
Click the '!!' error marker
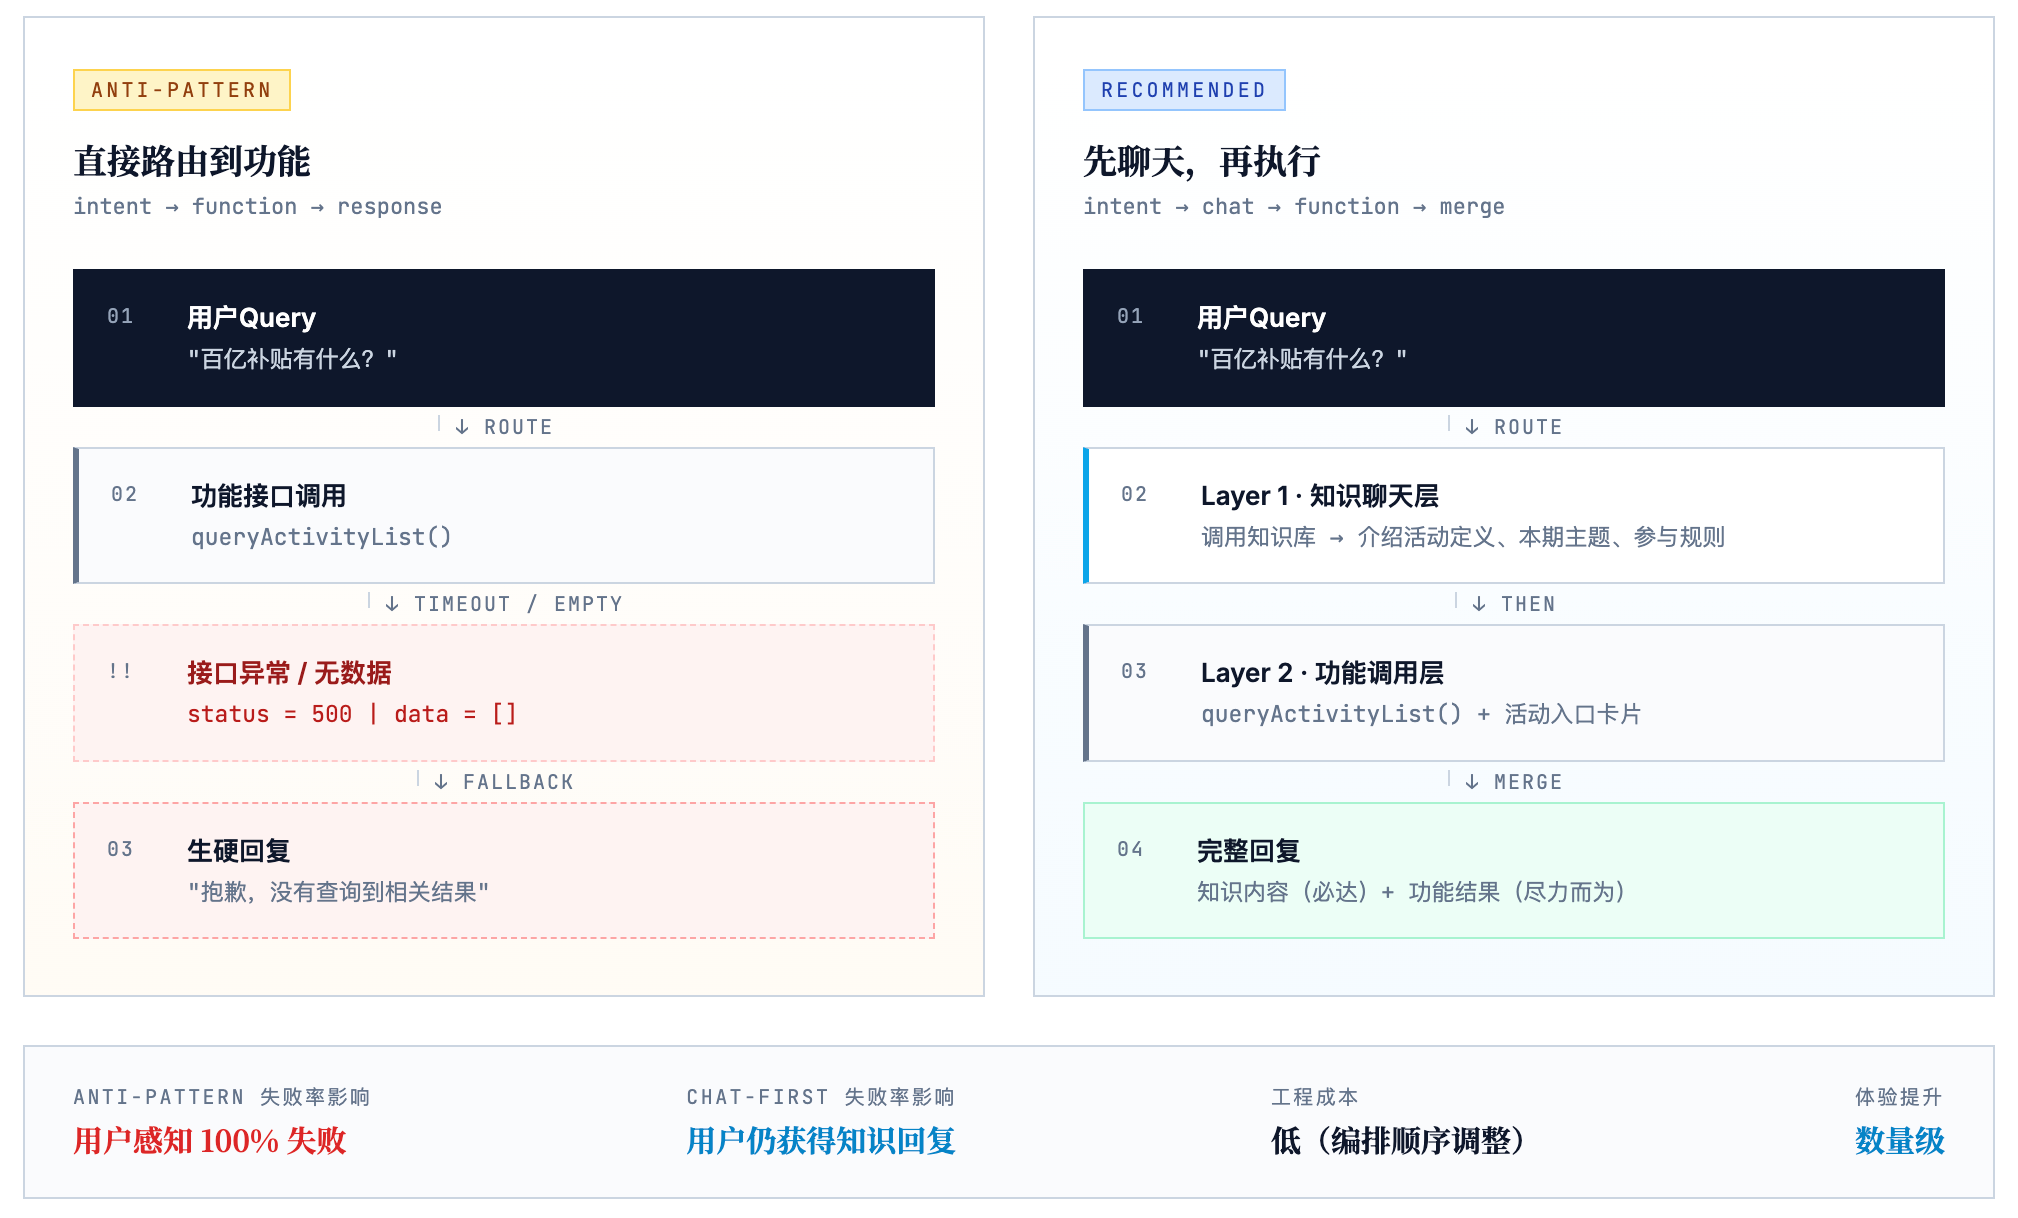(x=120, y=672)
